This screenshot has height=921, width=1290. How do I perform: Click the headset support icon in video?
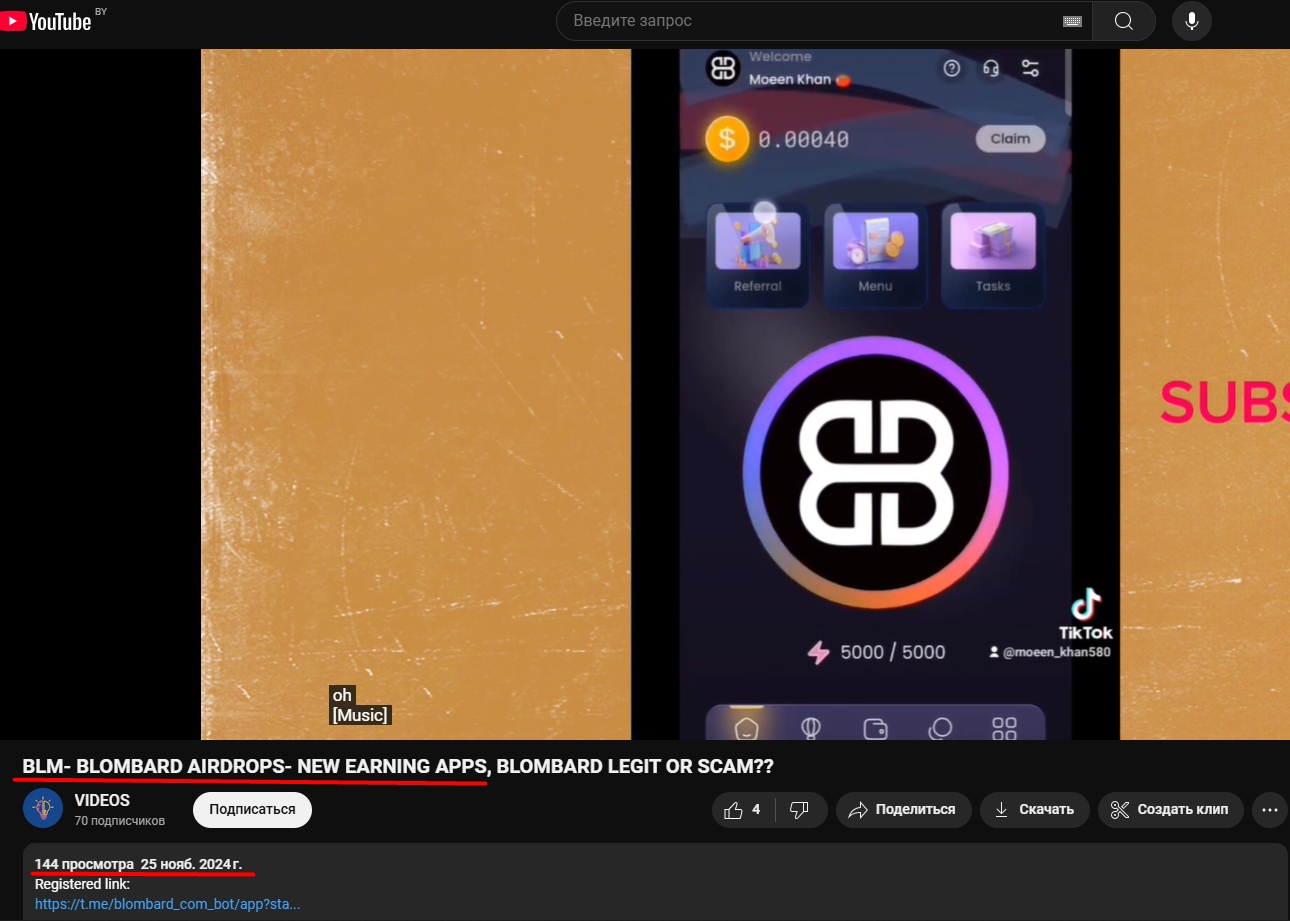[991, 68]
